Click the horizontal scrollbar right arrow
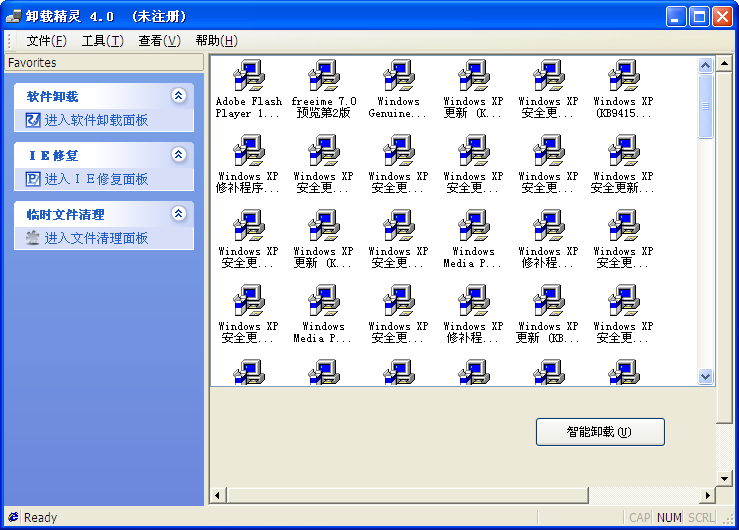Screen dimensions: 739x530 click(x=708, y=496)
